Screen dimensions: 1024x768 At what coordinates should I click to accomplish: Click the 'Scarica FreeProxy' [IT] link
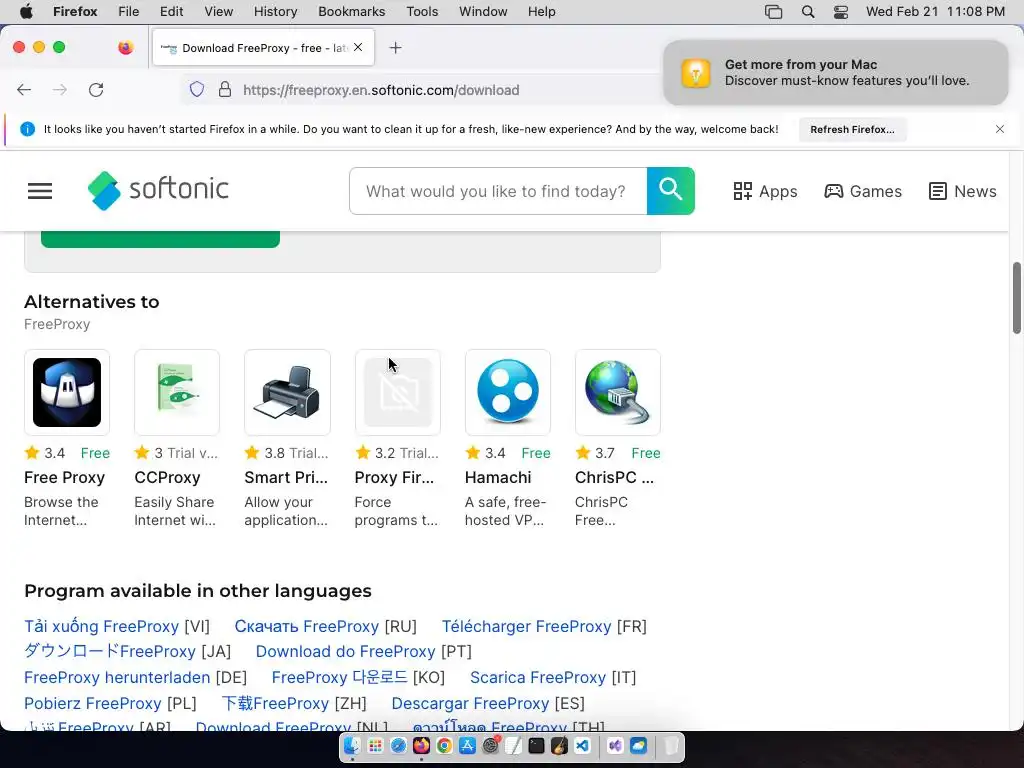pos(538,677)
